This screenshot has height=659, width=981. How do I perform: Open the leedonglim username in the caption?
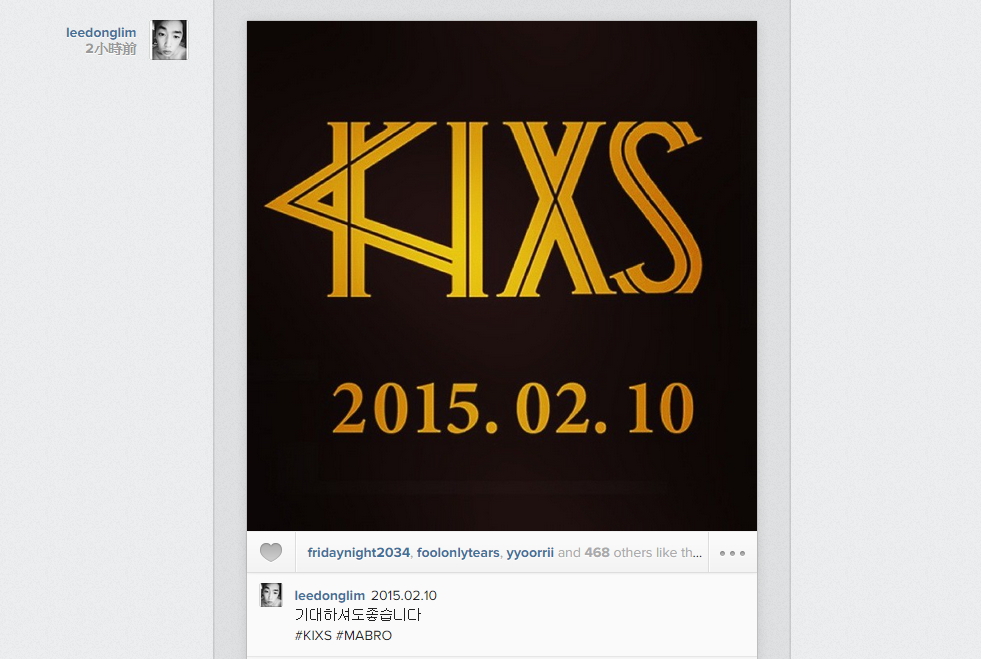(x=329, y=595)
